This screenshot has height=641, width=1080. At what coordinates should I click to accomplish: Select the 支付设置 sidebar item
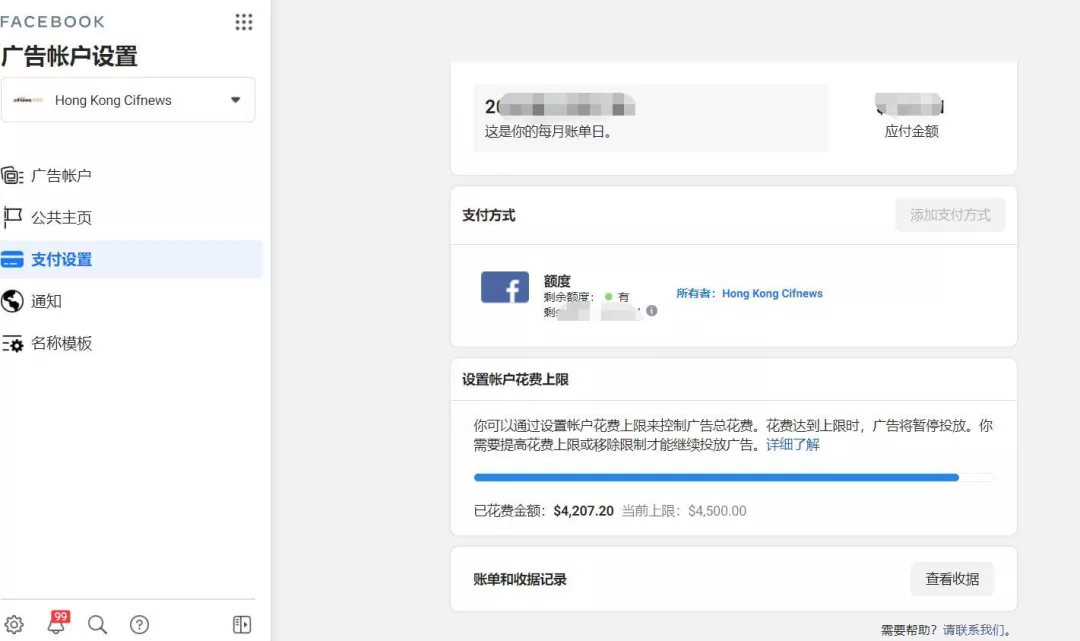point(60,258)
